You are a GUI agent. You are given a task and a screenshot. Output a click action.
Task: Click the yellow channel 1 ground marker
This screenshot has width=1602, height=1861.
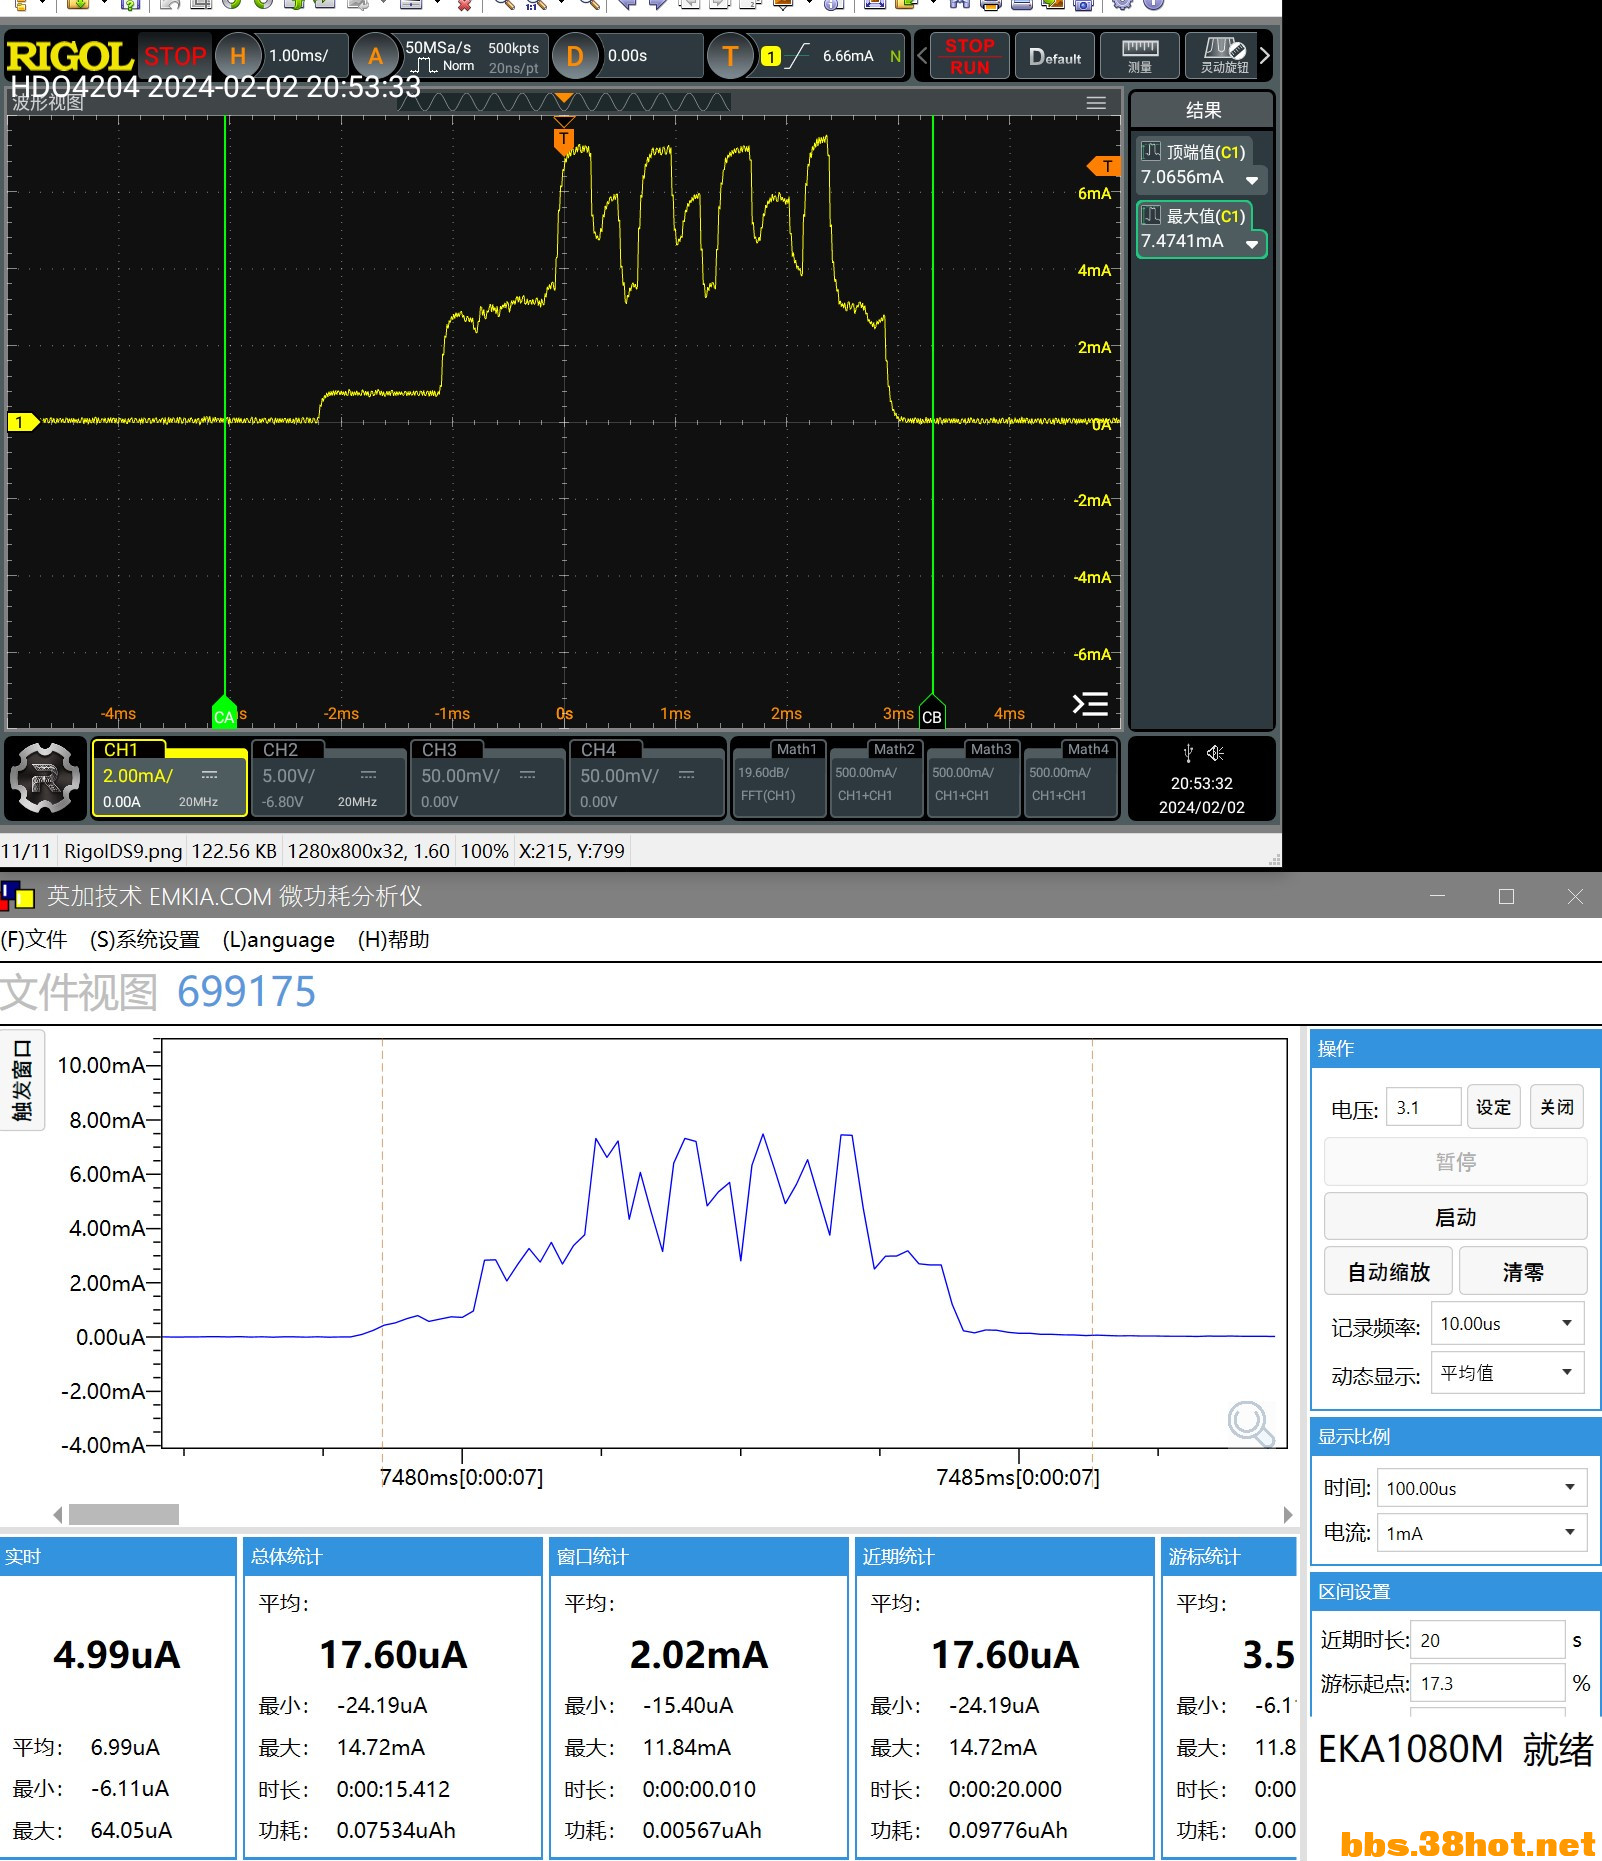coord(22,422)
